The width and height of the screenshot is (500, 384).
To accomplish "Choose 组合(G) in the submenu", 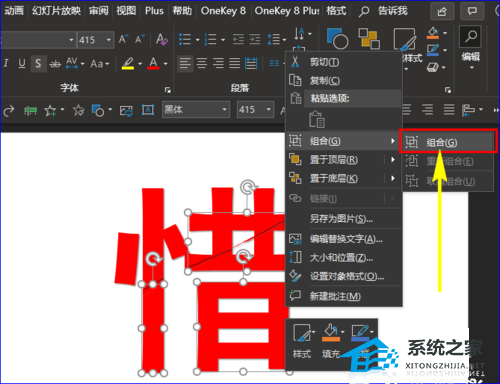I will click(x=448, y=143).
